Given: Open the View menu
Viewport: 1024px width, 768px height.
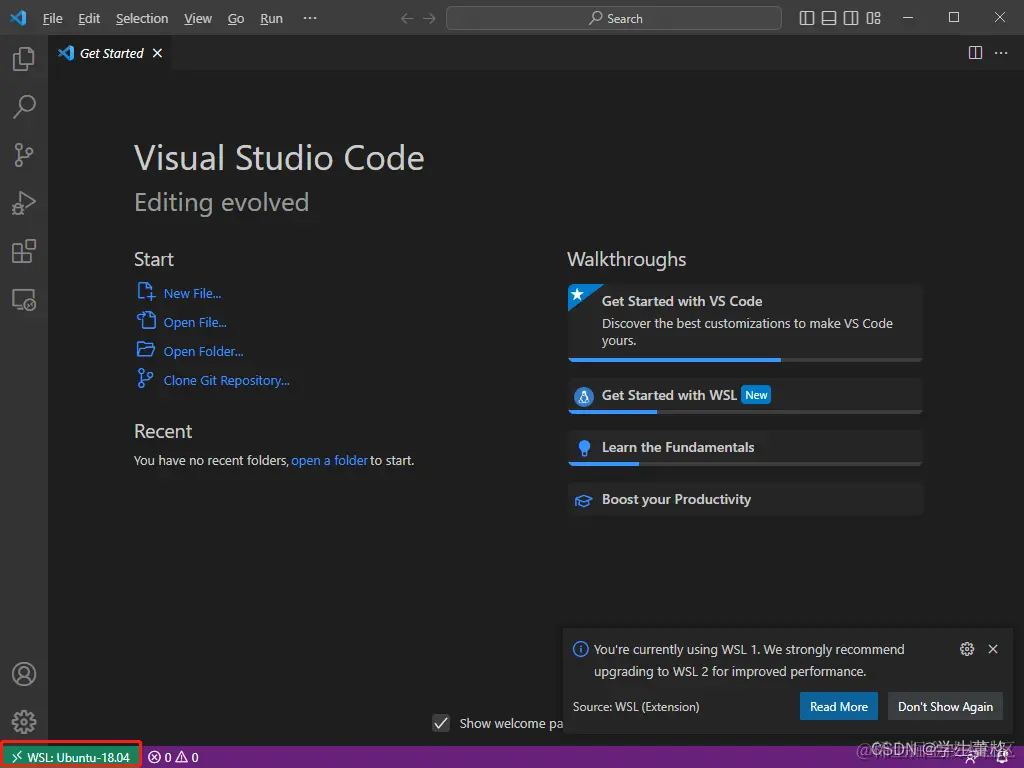Looking at the screenshot, I should point(198,18).
